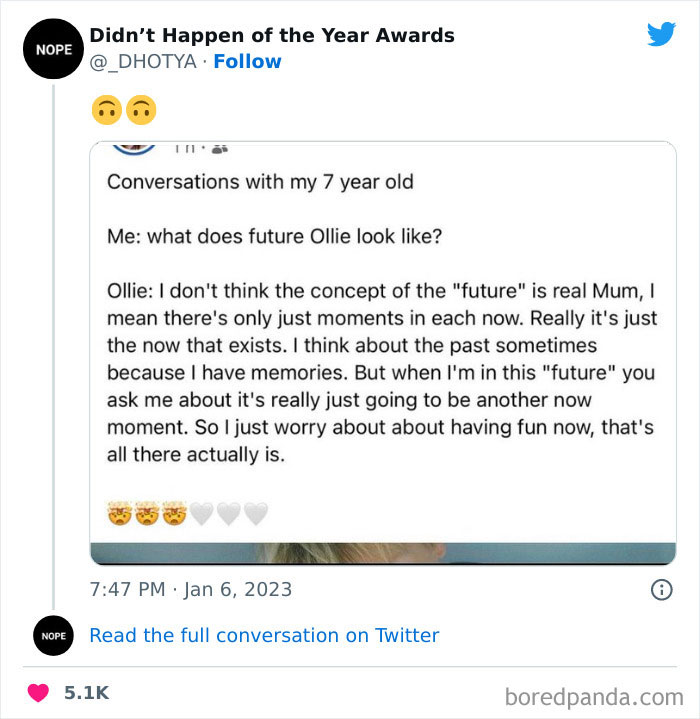
Task: Click the Twitter bird logo
Action: (661, 34)
